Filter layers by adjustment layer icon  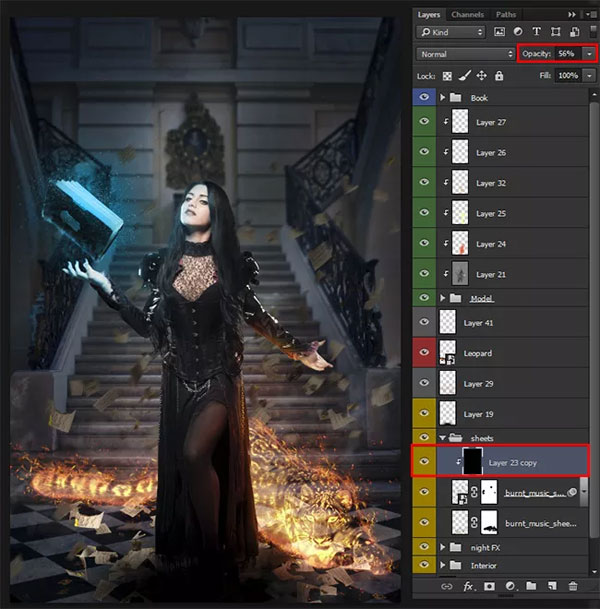pos(518,32)
